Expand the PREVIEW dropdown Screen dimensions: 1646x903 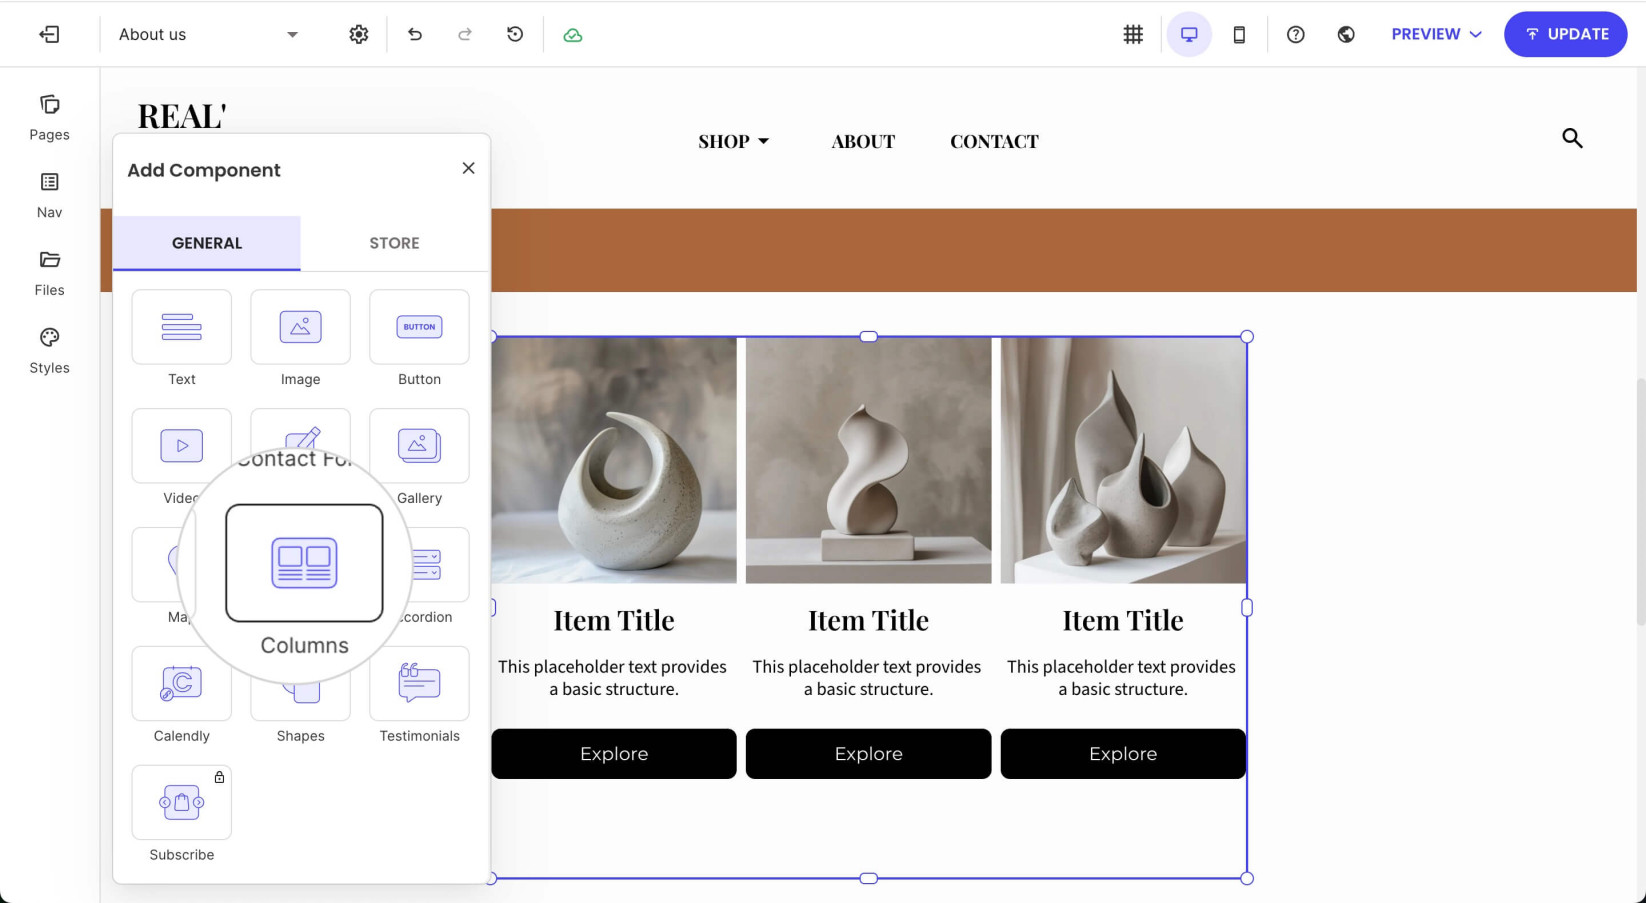coord(1436,34)
